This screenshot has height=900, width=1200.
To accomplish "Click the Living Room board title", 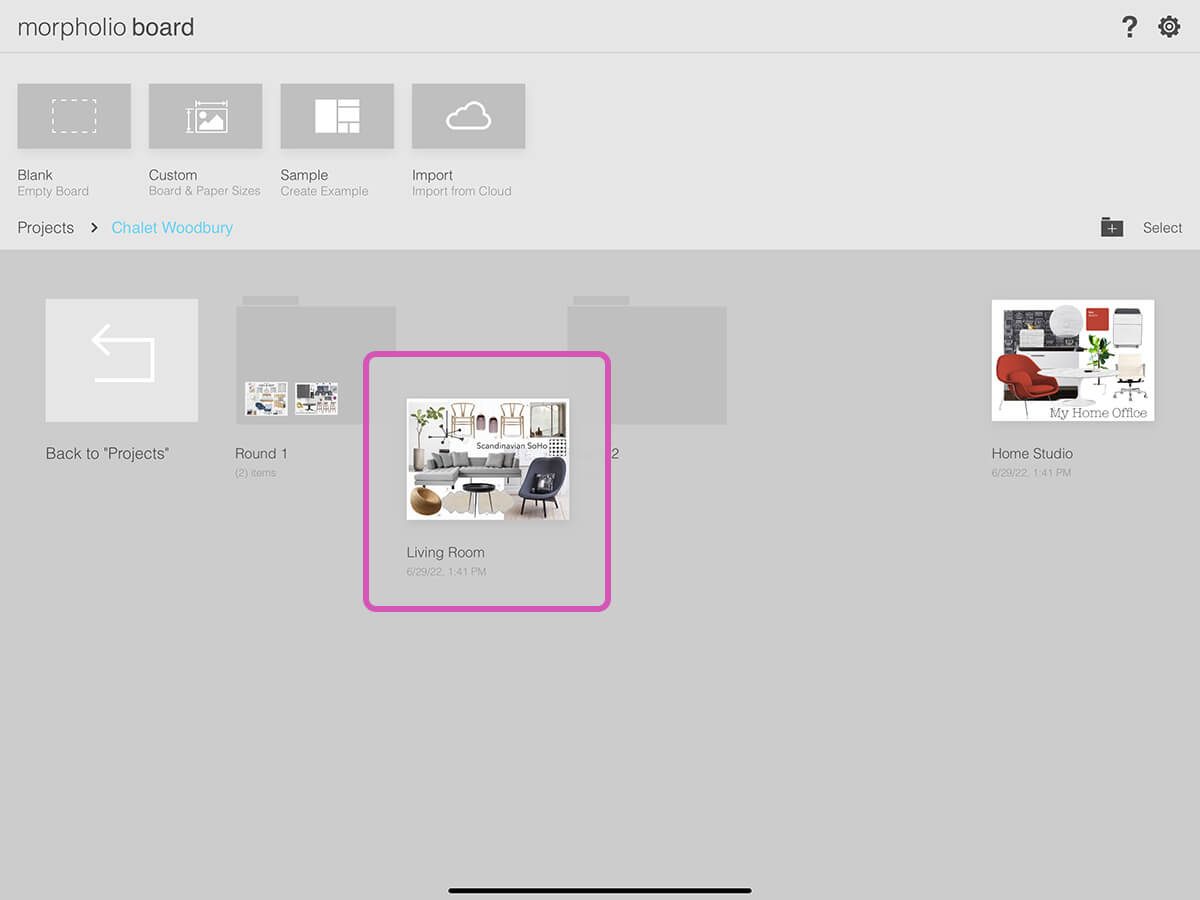I will click(445, 552).
